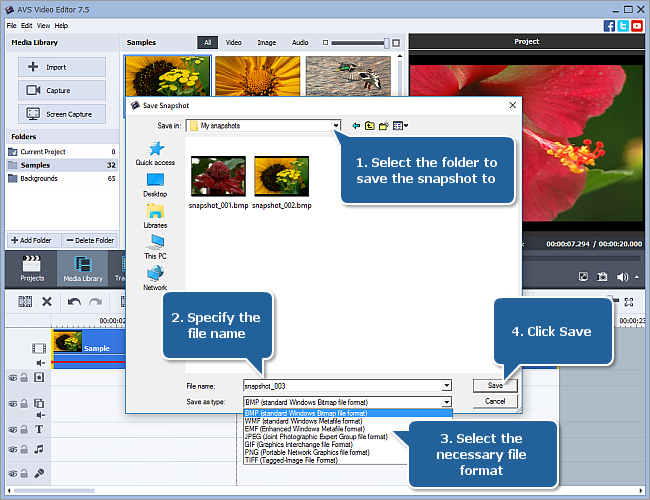Screen dimensions: 650x500
Task: Select JPEG file format option
Action: click(x=316, y=437)
